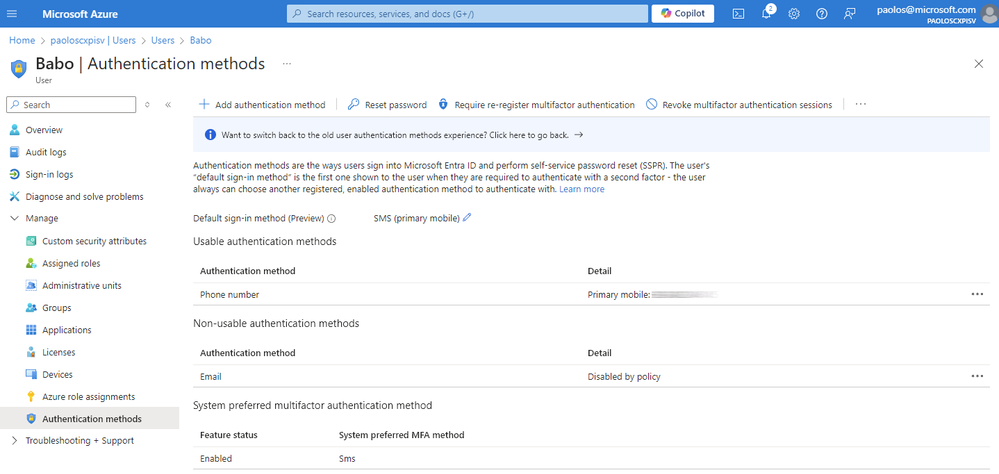Open paoloscxpisv | Users breadcrumb
This screenshot has width=999, height=474.
[93, 40]
